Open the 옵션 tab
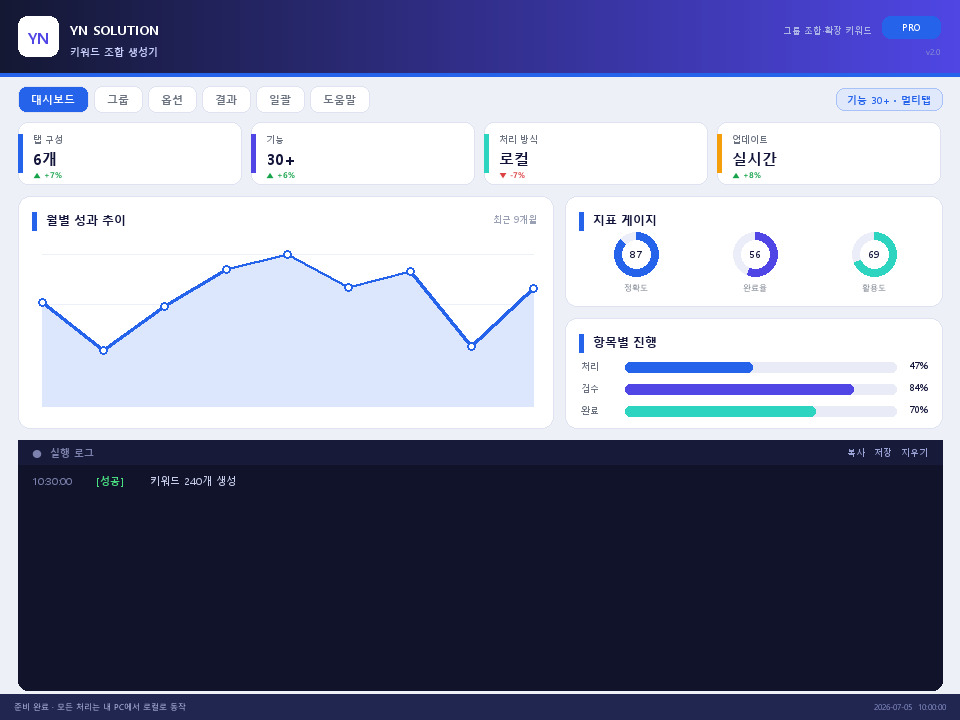Screen dimensions: 960x720 point(172,100)
